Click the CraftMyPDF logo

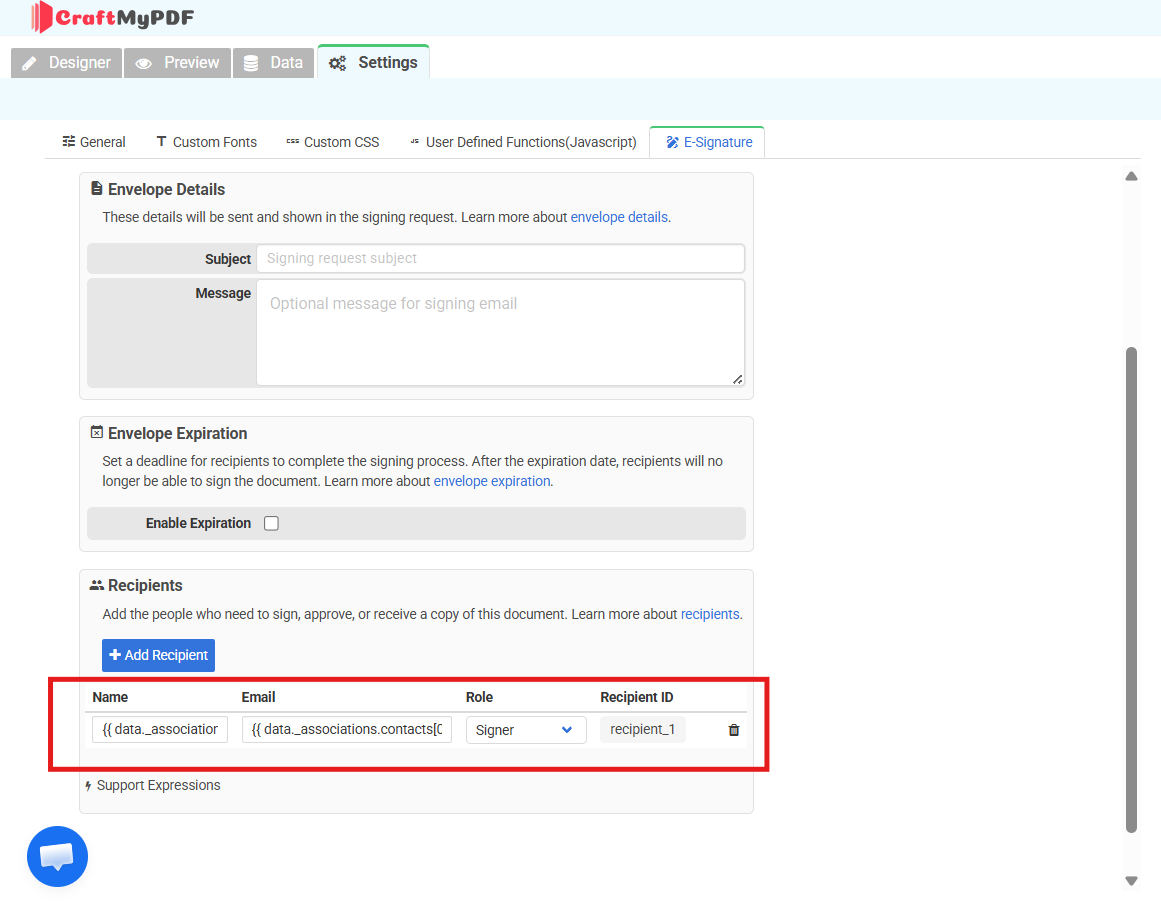pos(113,17)
